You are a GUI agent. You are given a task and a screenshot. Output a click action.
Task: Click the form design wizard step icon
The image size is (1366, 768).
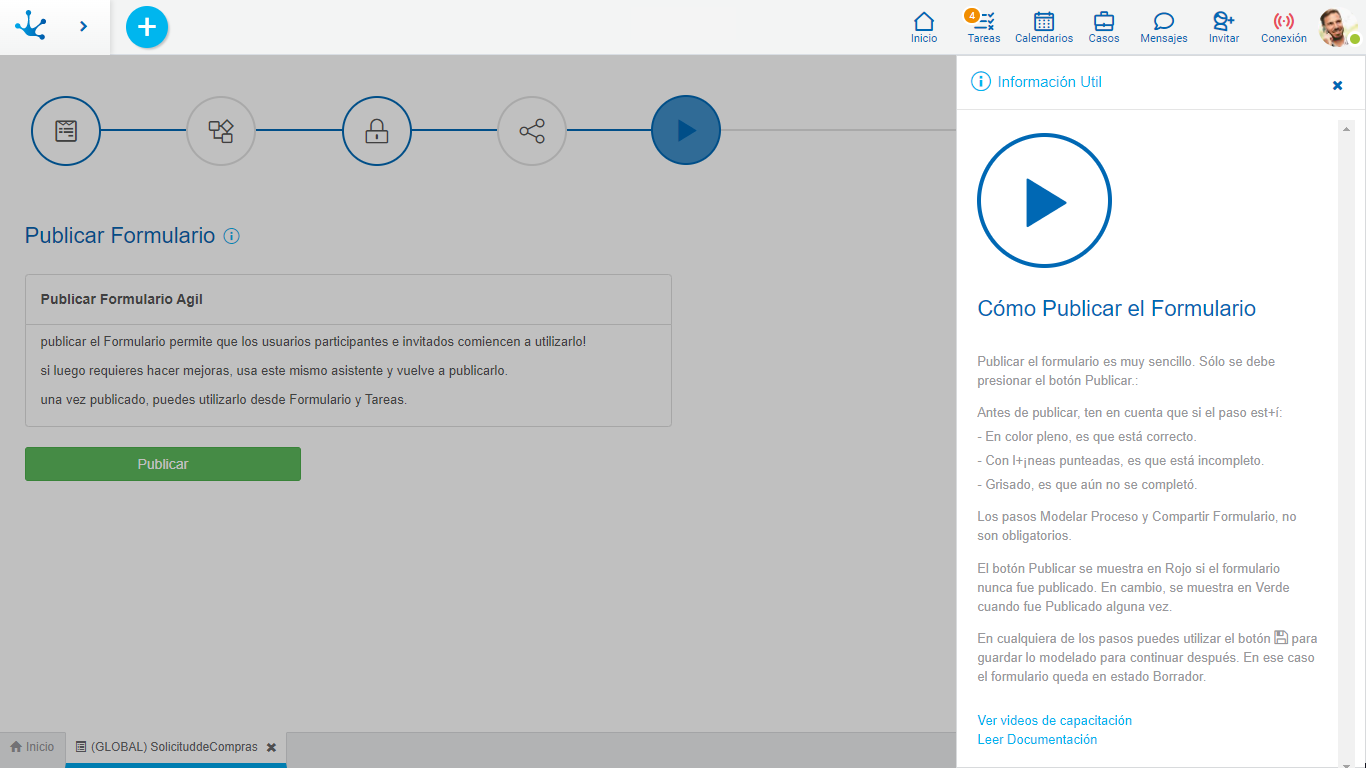(x=66, y=131)
